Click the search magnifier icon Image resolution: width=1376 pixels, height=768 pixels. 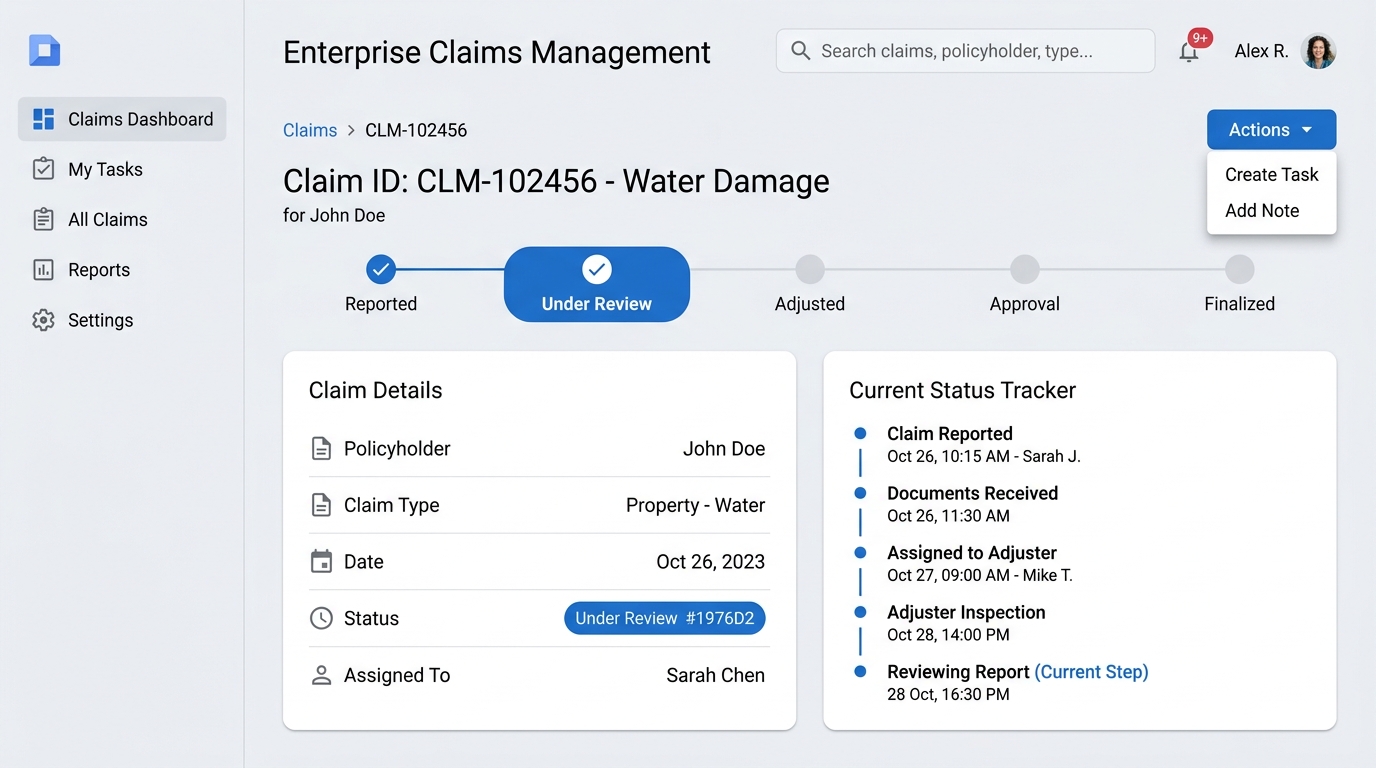coord(800,50)
